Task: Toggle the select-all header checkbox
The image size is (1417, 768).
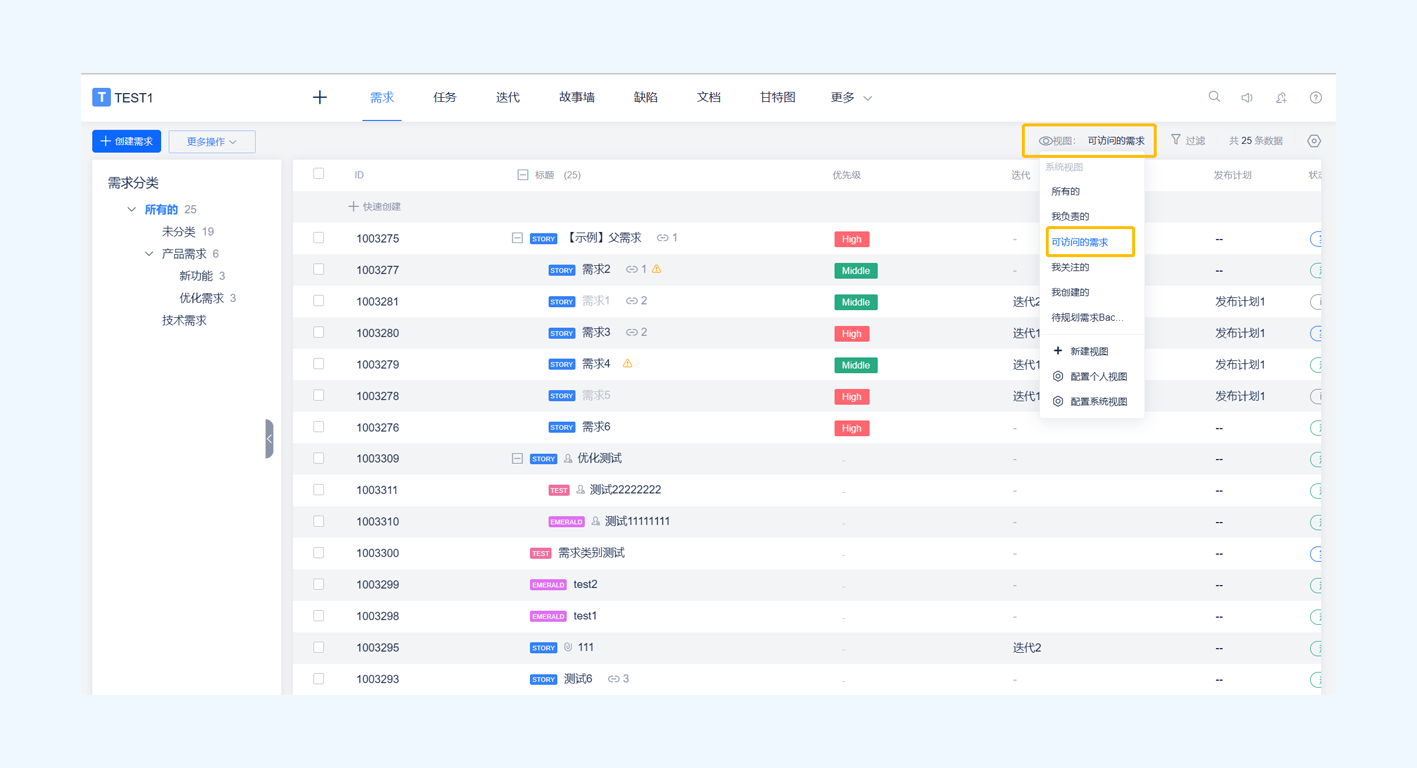Action: 319,174
